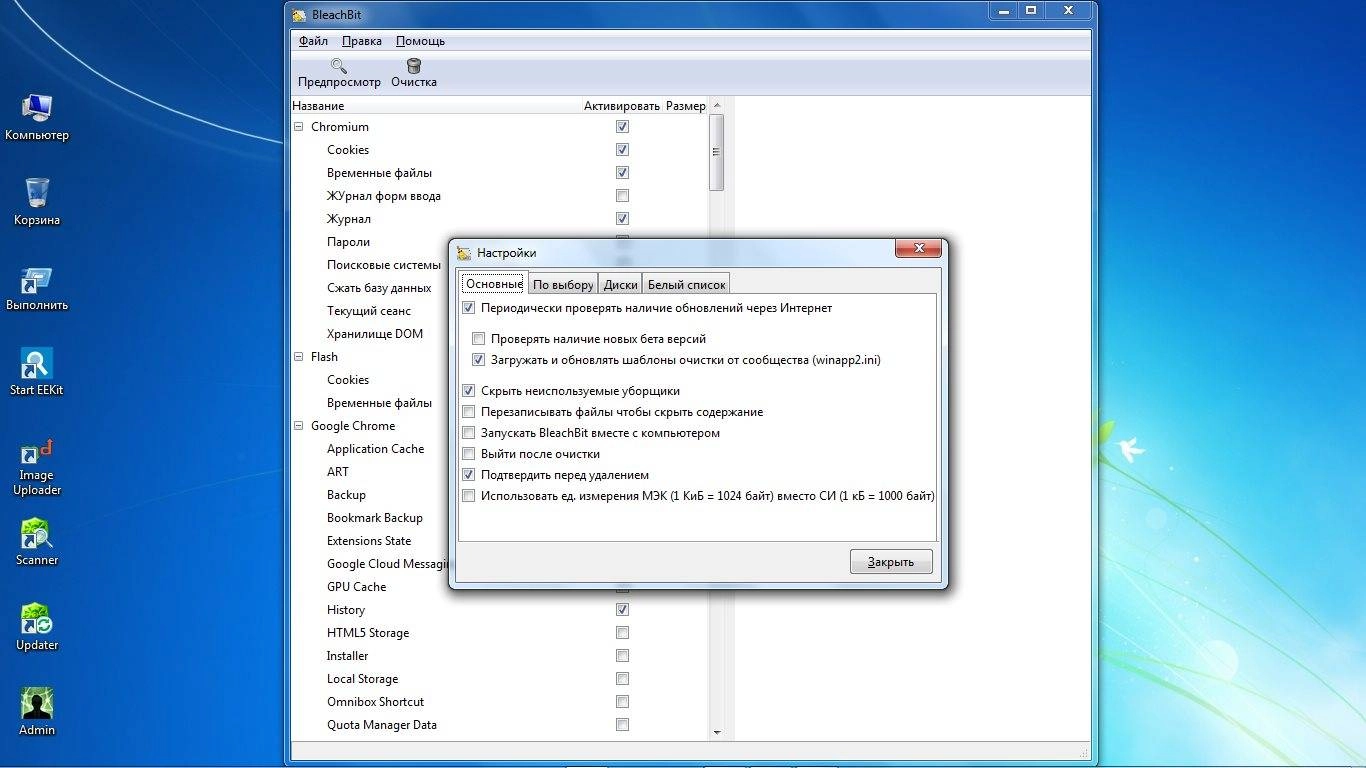Check the Quota Manager Data checkbox
Viewport: 1366px width, 768px height.
622,725
